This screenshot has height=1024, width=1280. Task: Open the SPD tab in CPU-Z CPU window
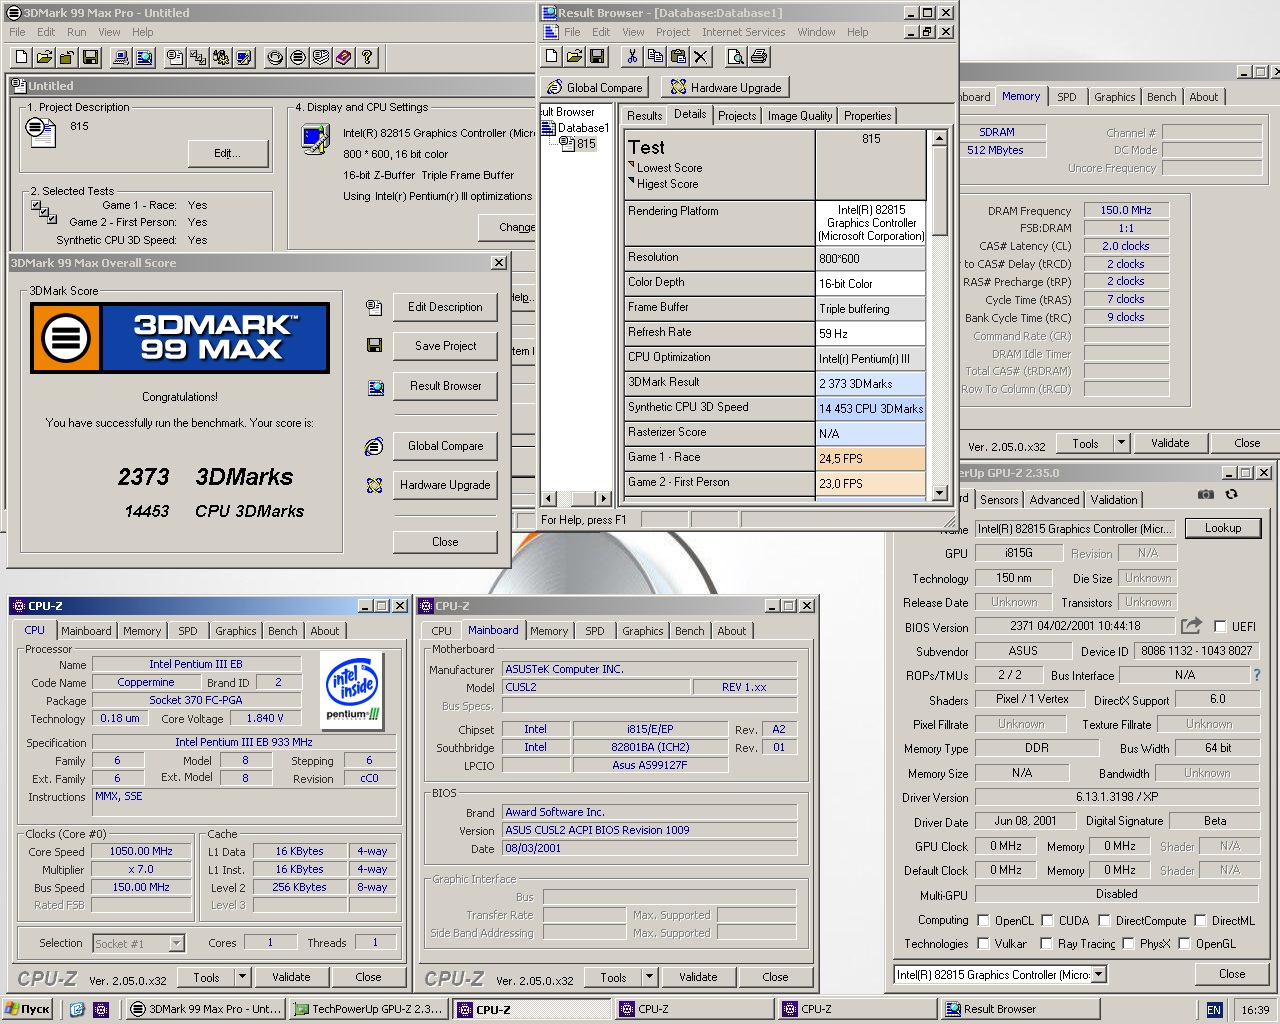tap(188, 631)
